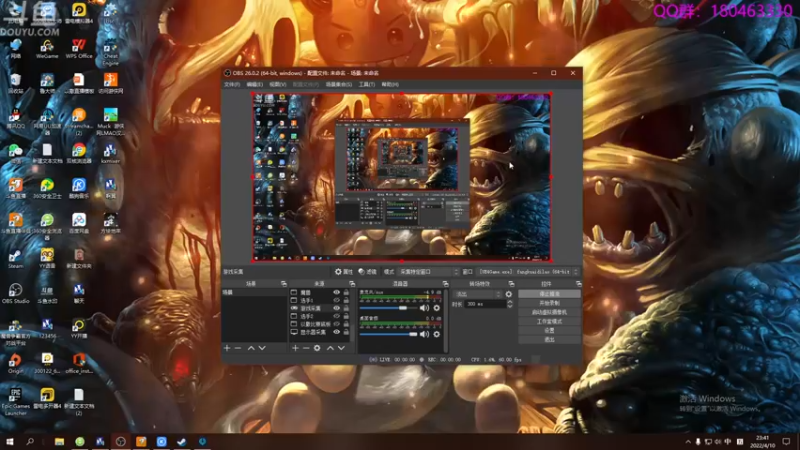
Task: Click desktop audio volume slider
Action: [x=388, y=334]
